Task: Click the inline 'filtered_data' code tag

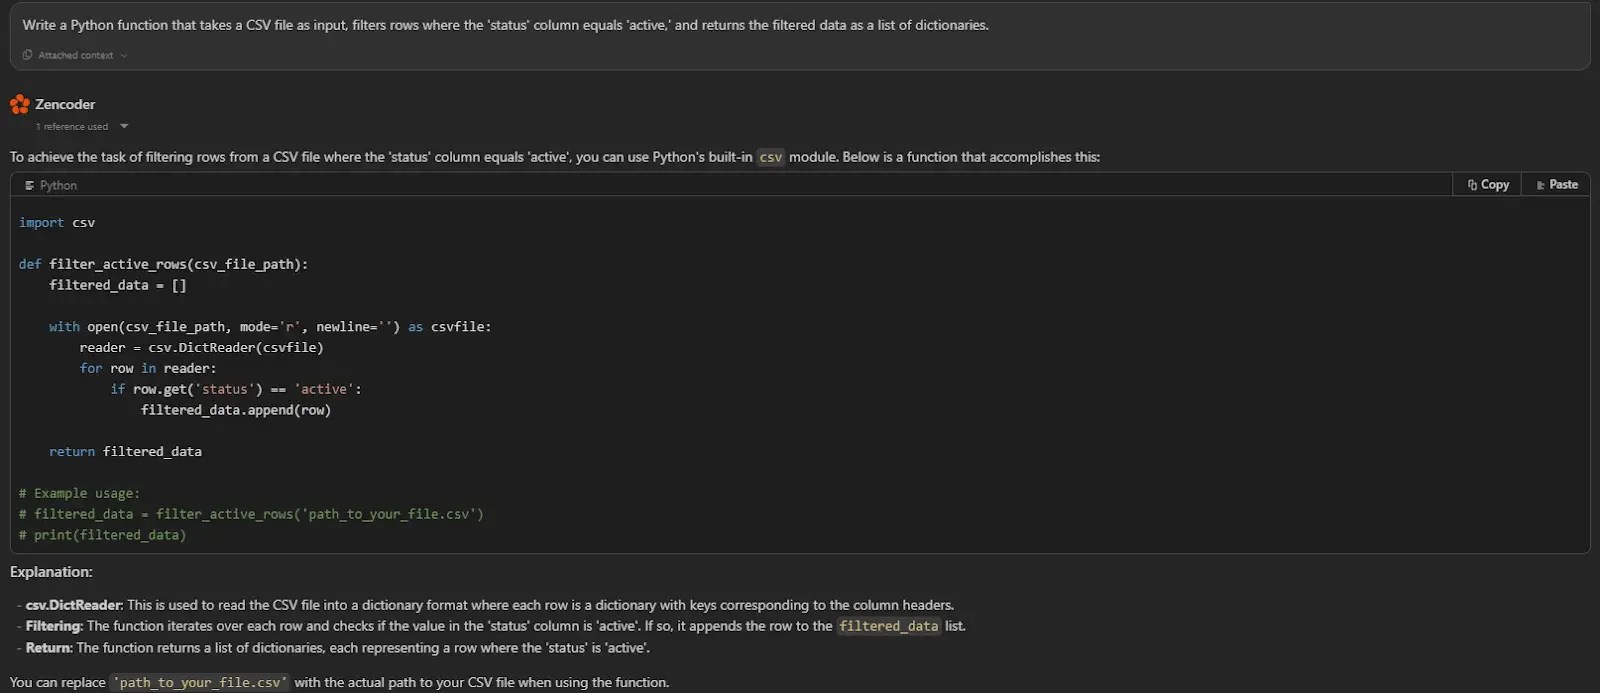Action: (x=889, y=626)
